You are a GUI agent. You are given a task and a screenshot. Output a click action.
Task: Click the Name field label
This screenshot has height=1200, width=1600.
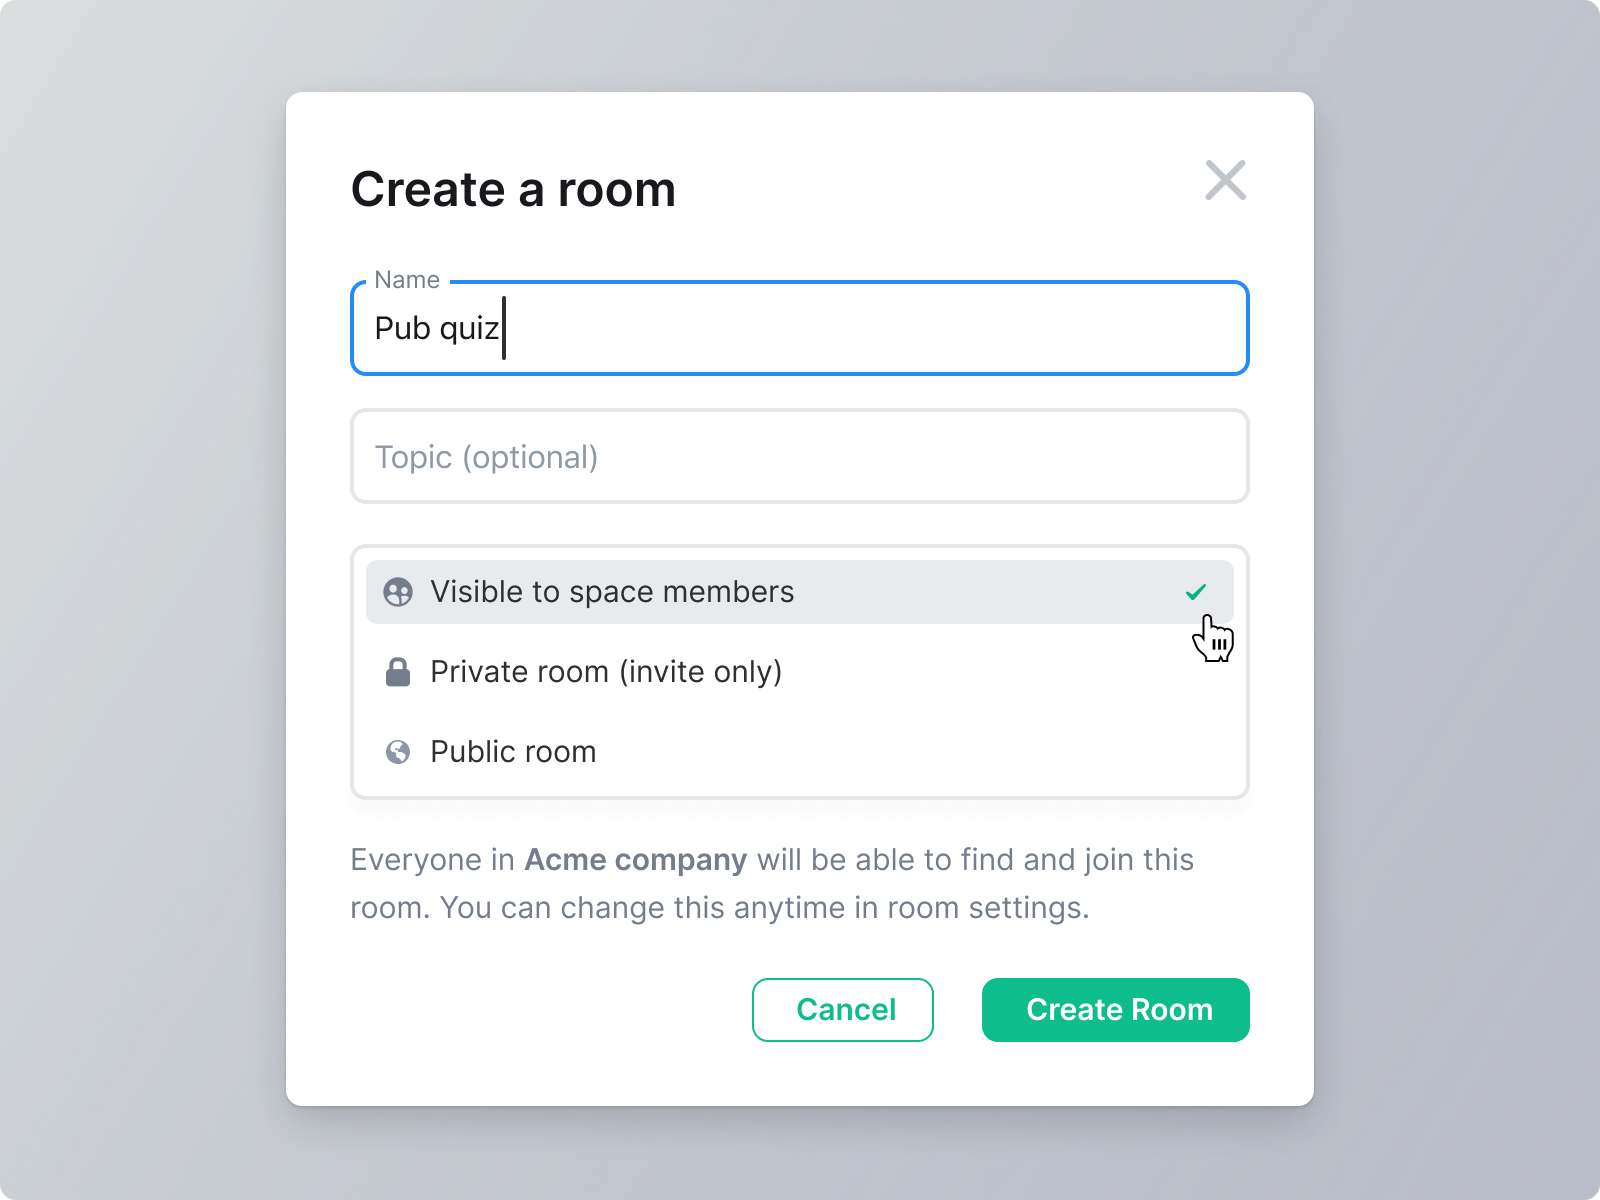tap(407, 280)
